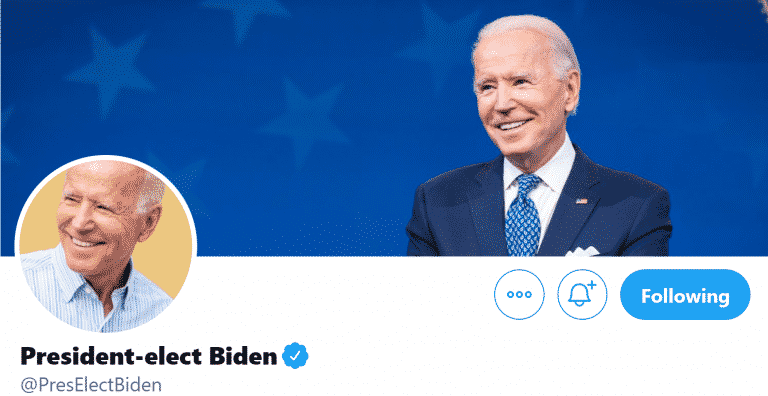Open the circular profile picture

[106, 246]
